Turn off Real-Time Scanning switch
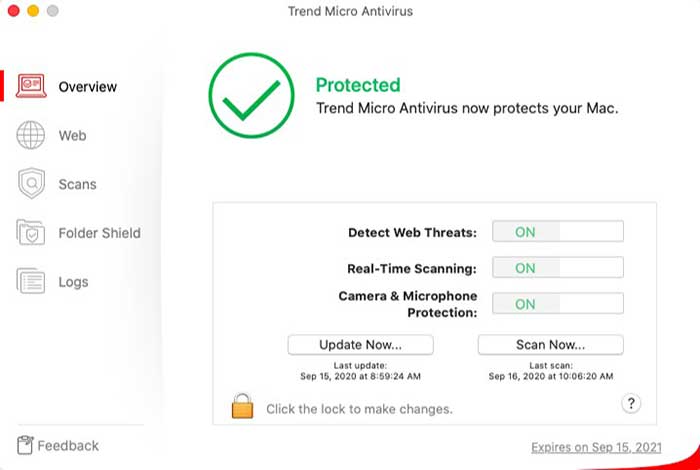Viewport: 700px width, 470px height. (557, 268)
